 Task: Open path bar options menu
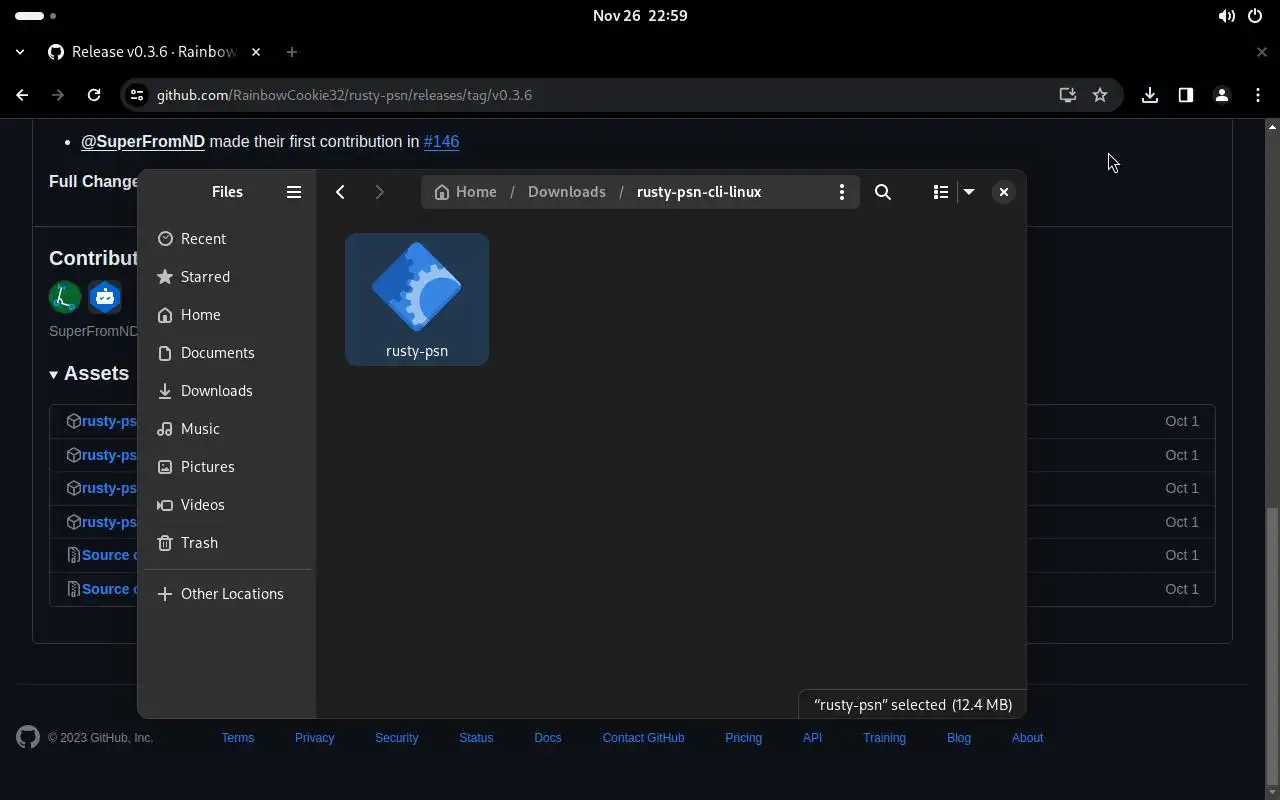click(x=842, y=192)
